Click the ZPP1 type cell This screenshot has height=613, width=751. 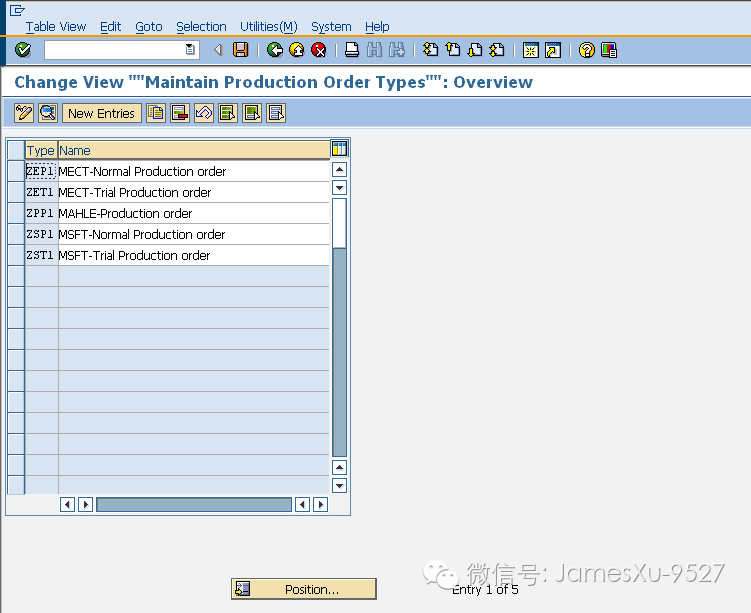click(41, 213)
